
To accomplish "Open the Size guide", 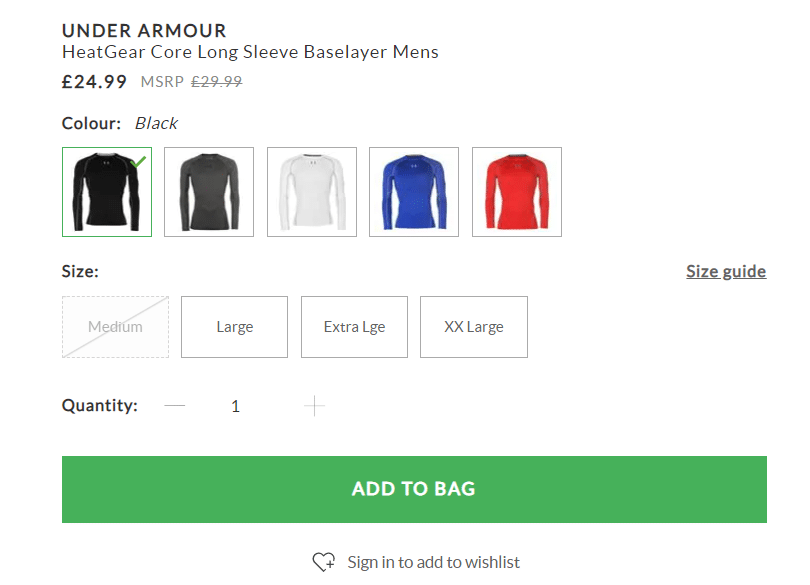I will 726,271.
